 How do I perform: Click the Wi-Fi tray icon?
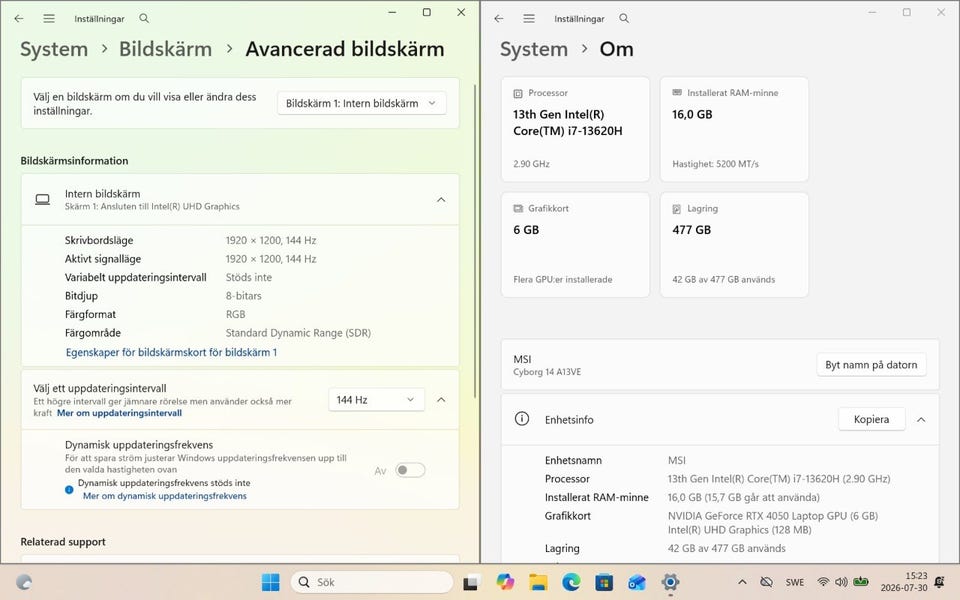pyautogui.click(x=823, y=582)
